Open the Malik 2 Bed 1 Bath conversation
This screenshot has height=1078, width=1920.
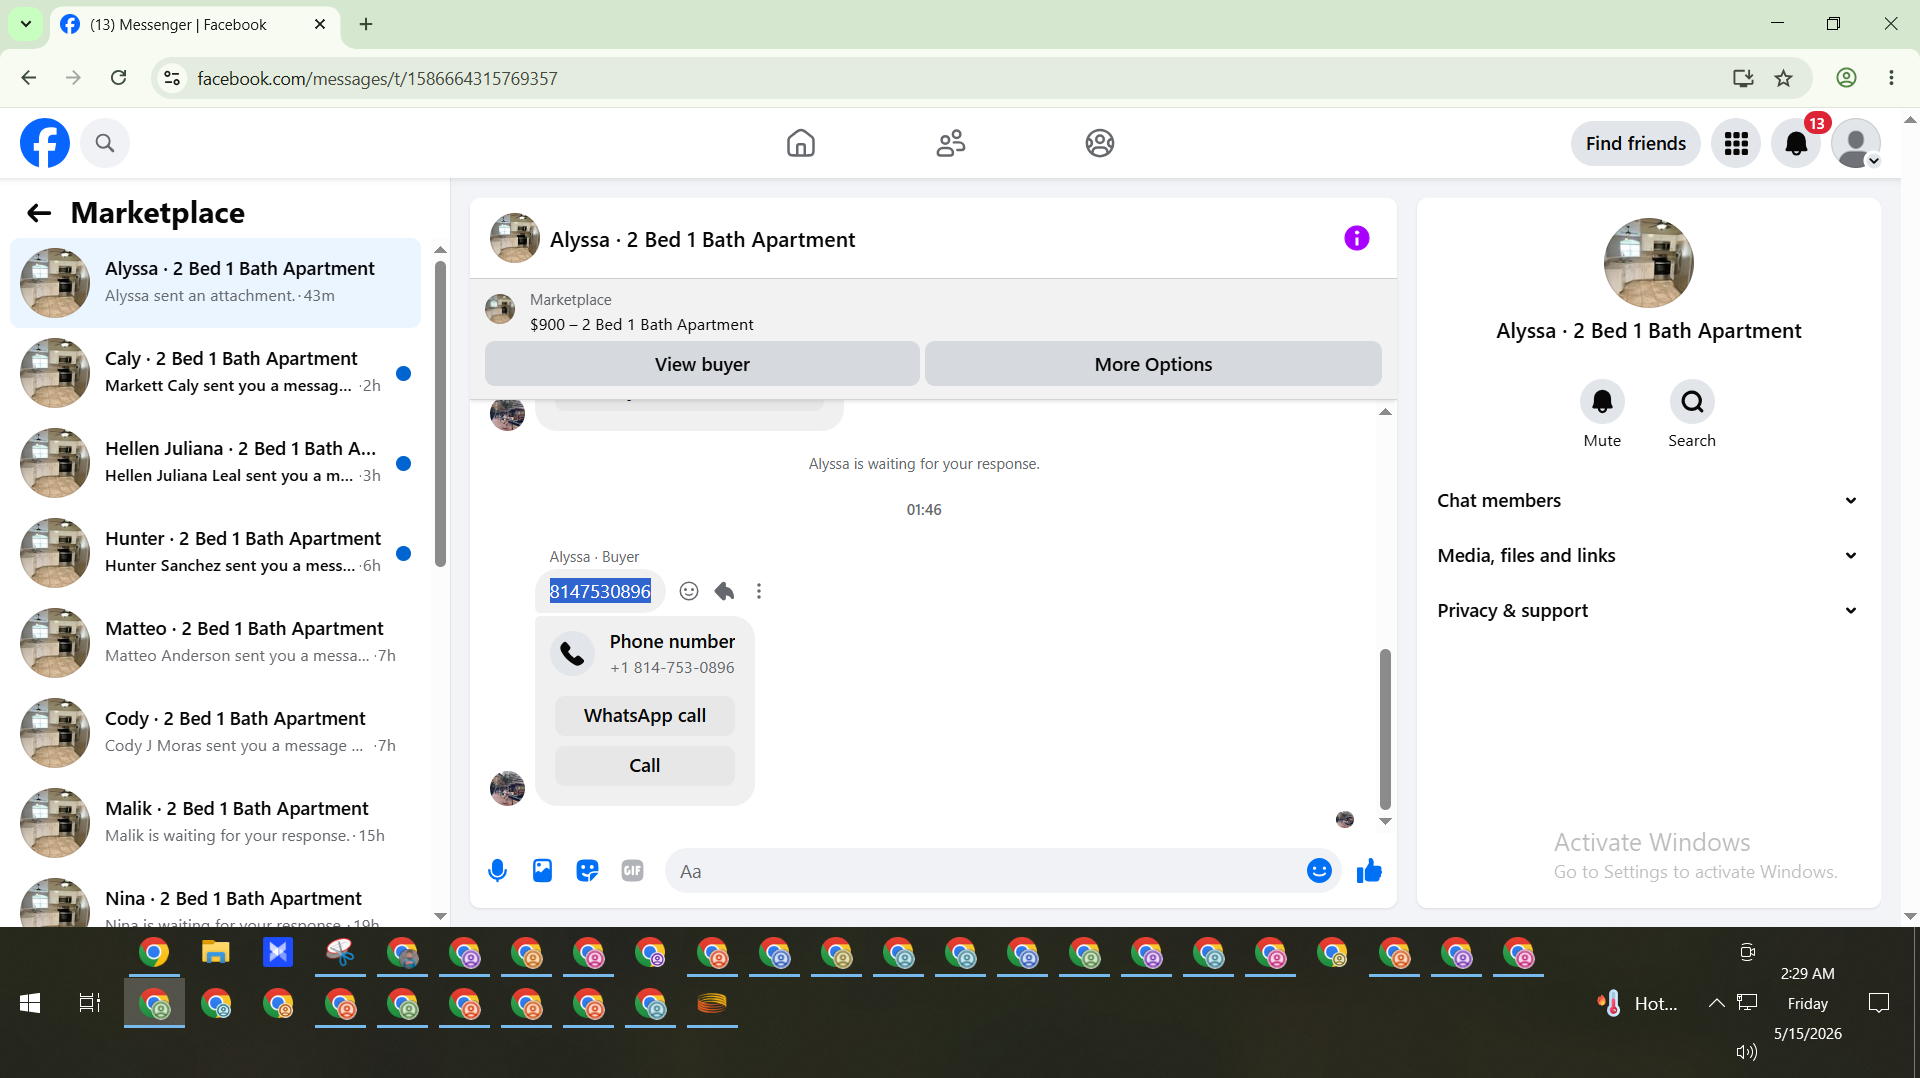[x=215, y=823]
